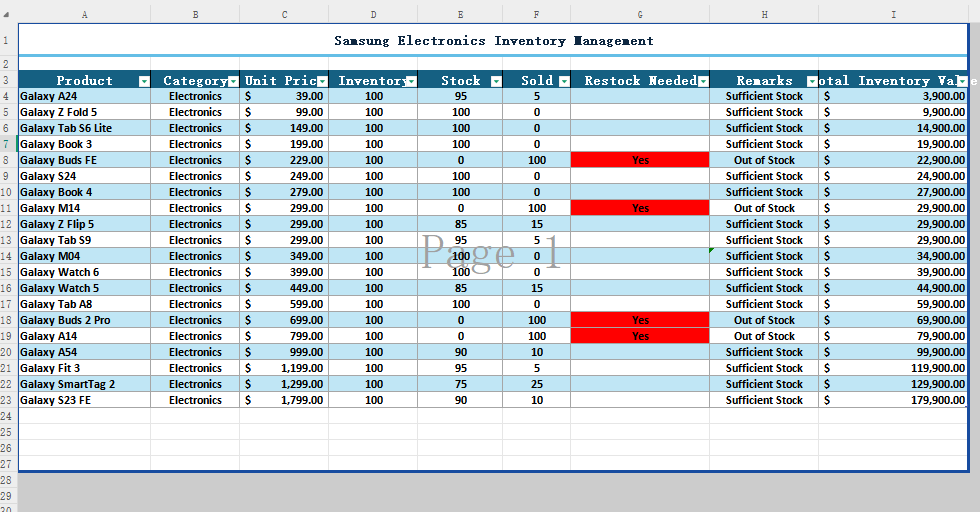Select the Galaxy S24 cell

point(84,176)
